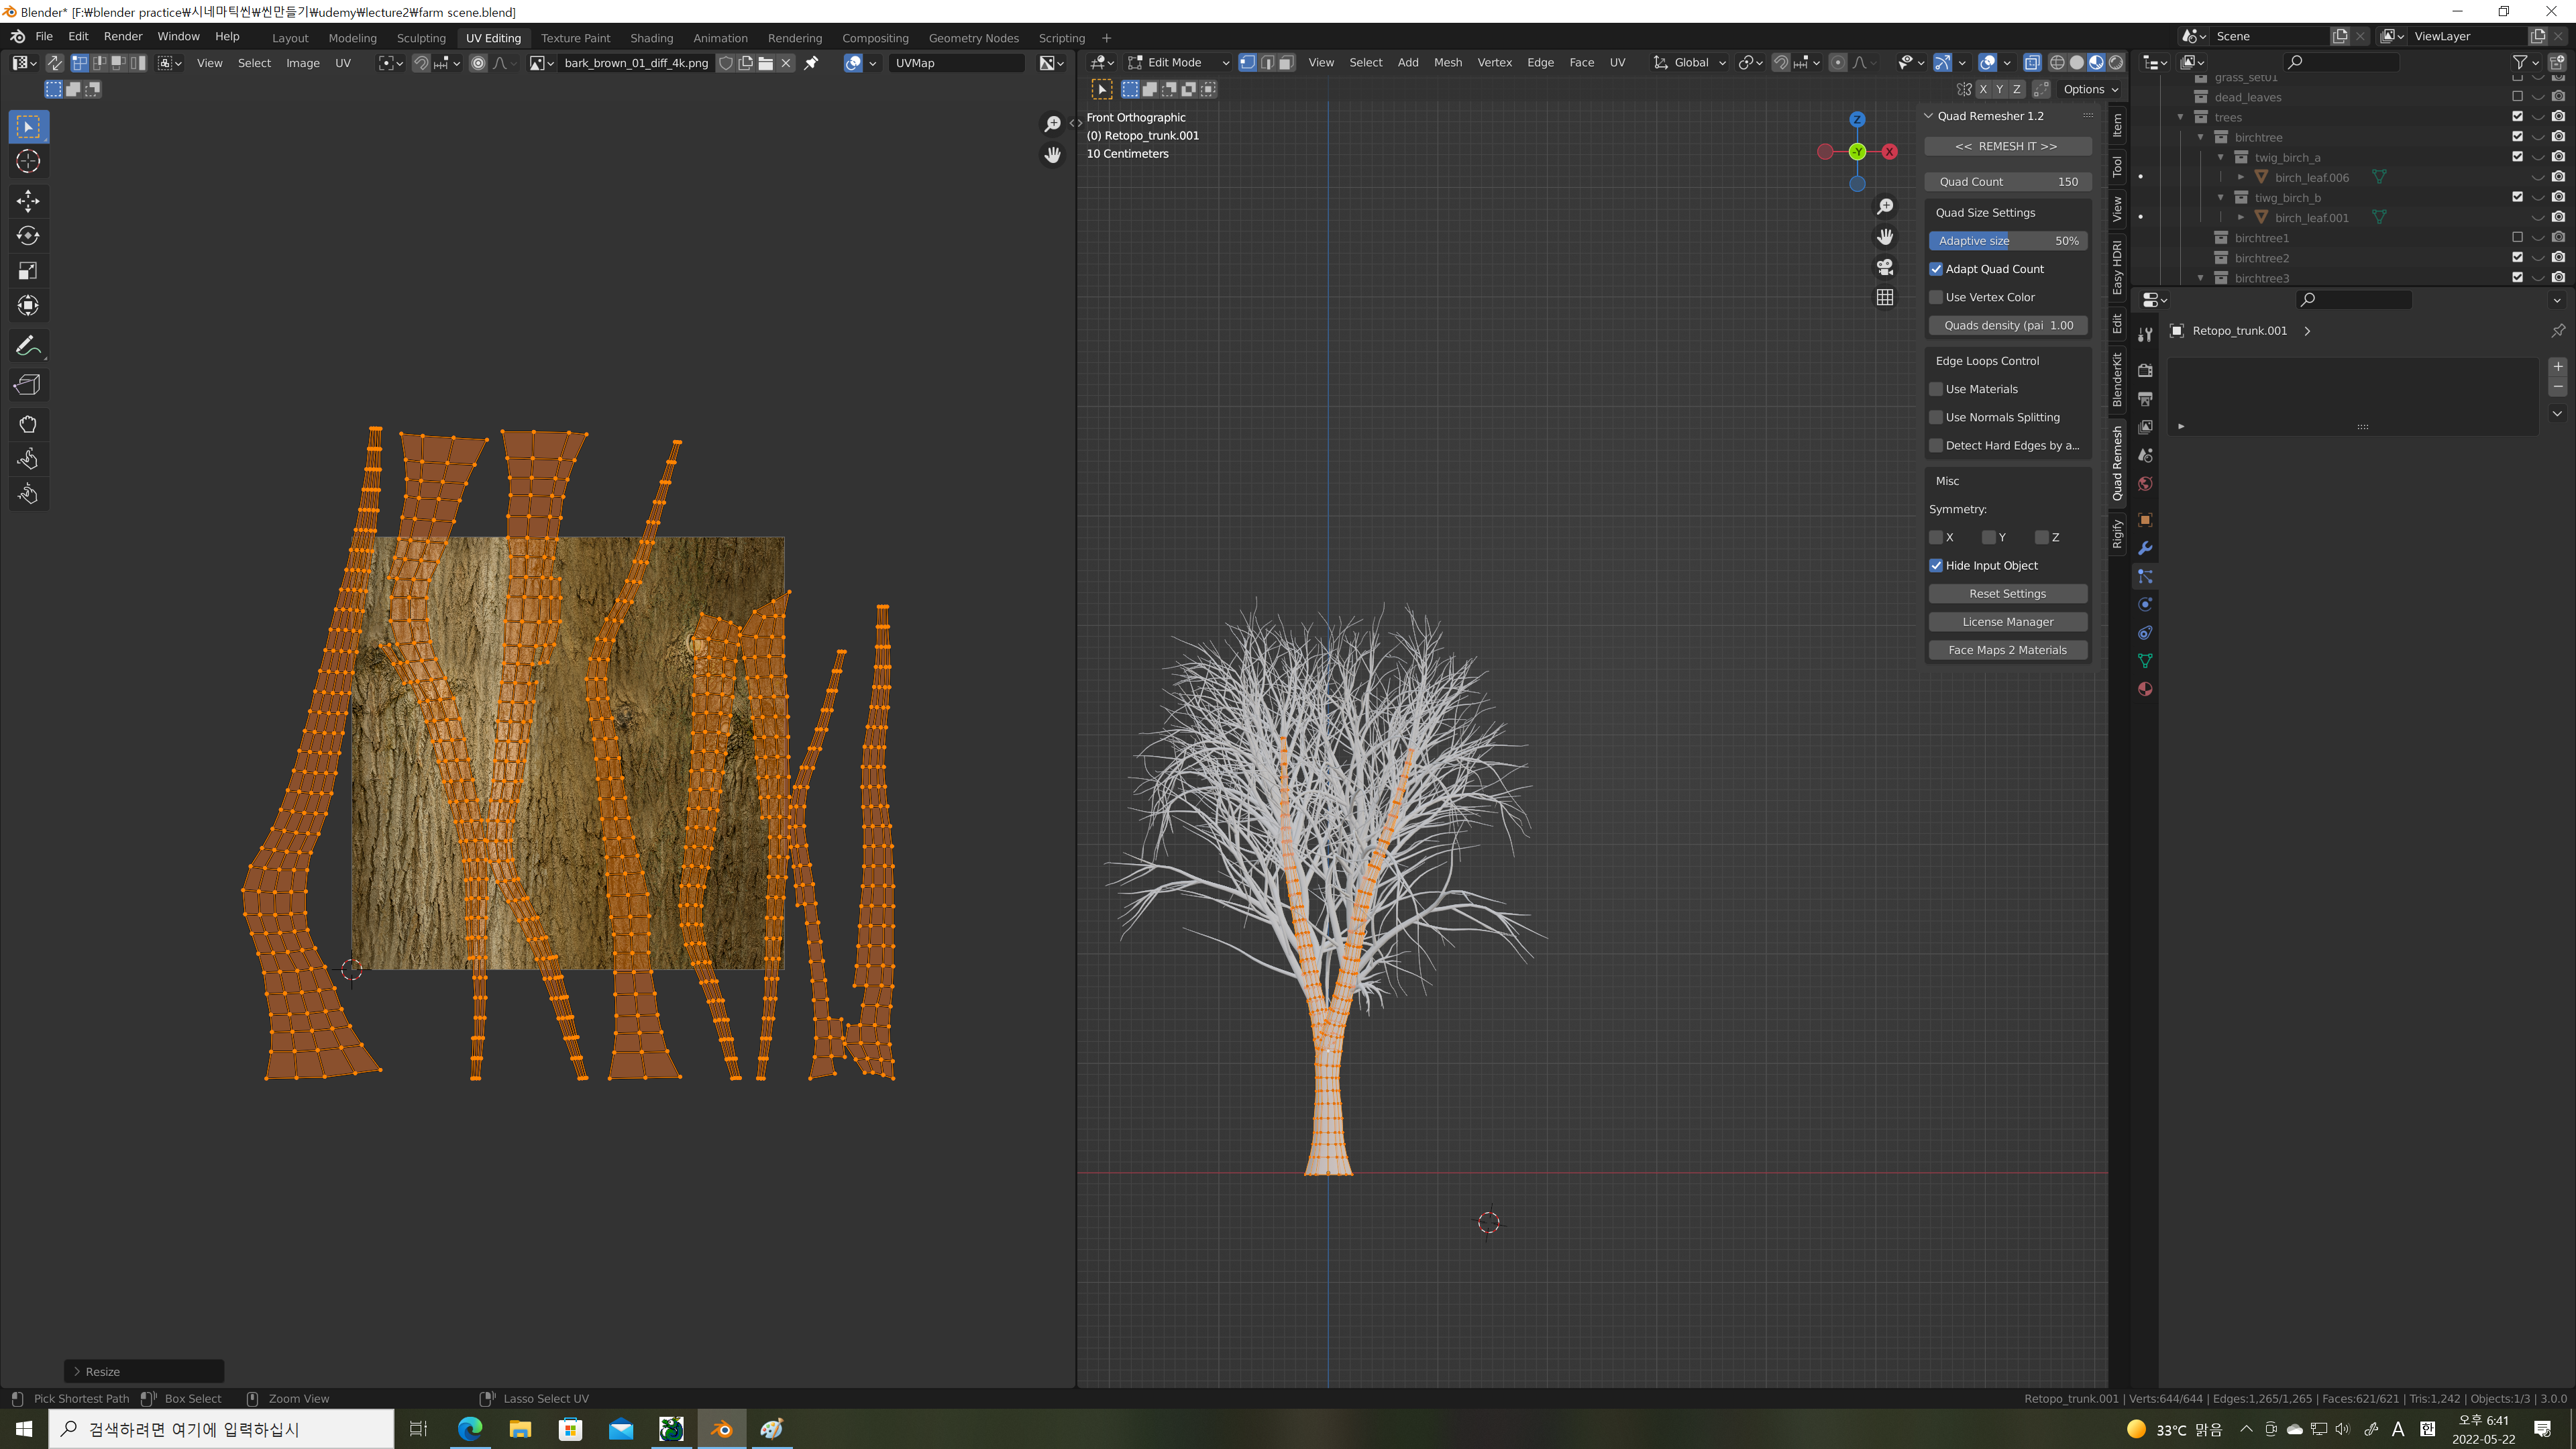2576x1449 pixels.
Task: Open the Modifier properties wrench tab
Action: [2145, 548]
